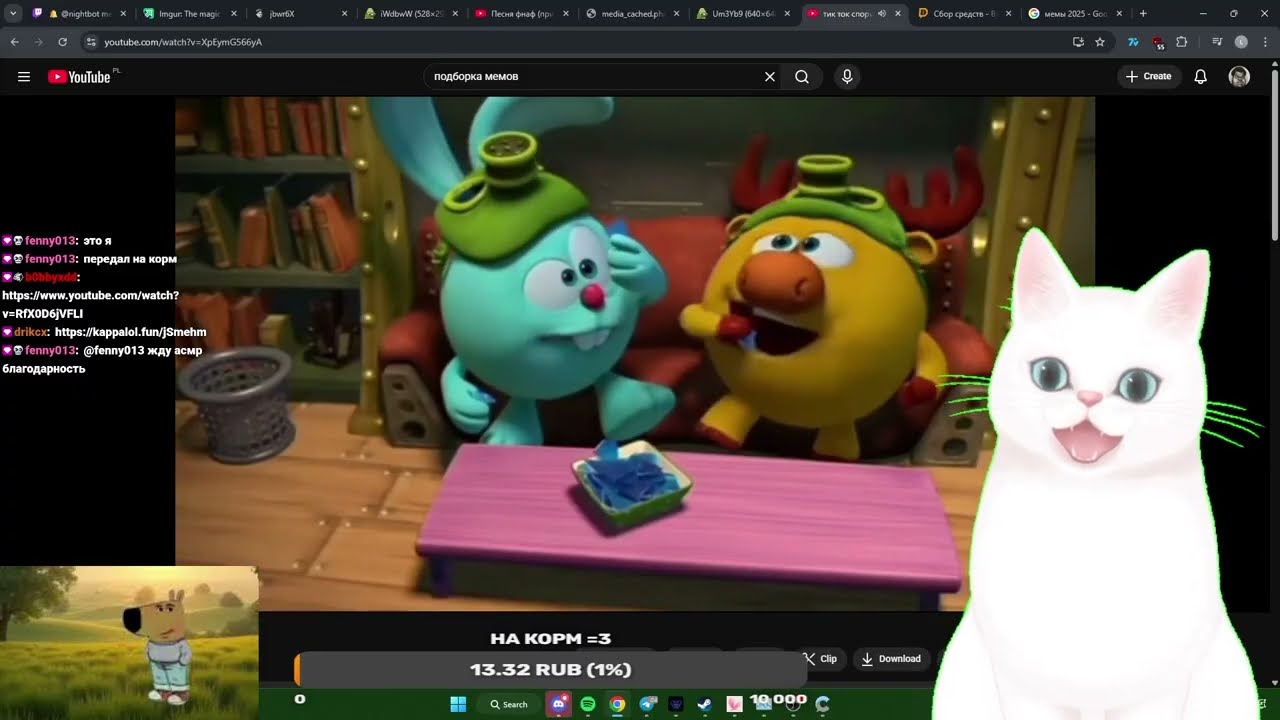The height and width of the screenshot is (720, 1280).
Task: Click the donation goal progress bar
Action: [x=550, y=670]
